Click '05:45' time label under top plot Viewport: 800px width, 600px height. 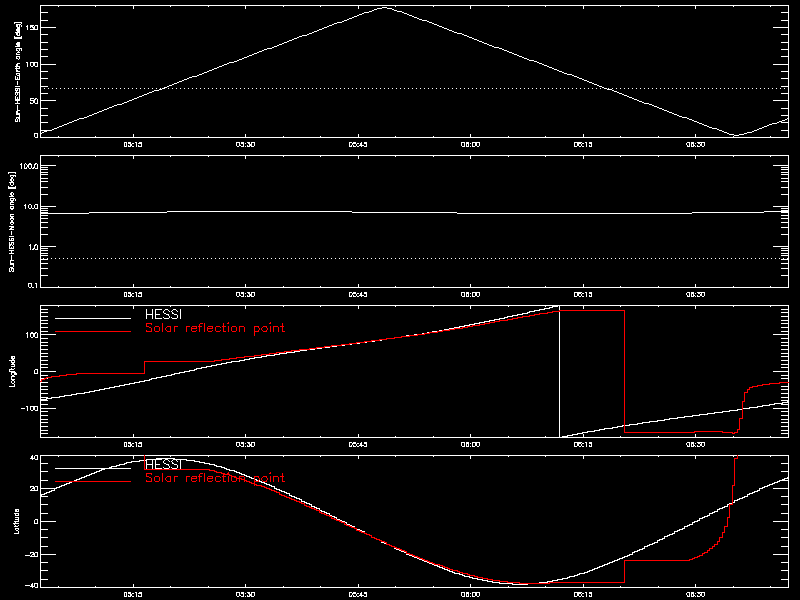coord(358,144)
